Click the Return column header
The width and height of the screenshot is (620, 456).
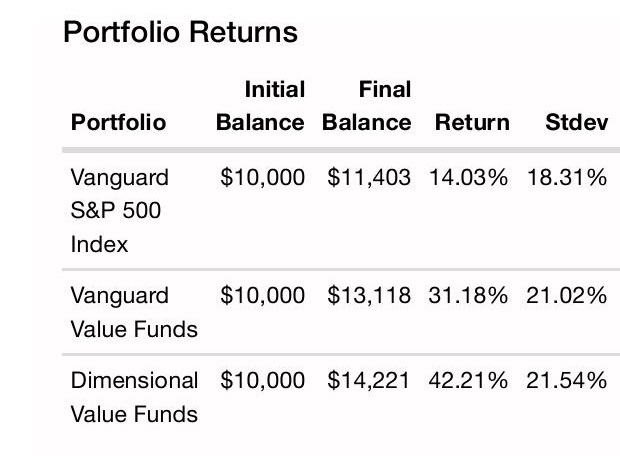tap(472, 123)
